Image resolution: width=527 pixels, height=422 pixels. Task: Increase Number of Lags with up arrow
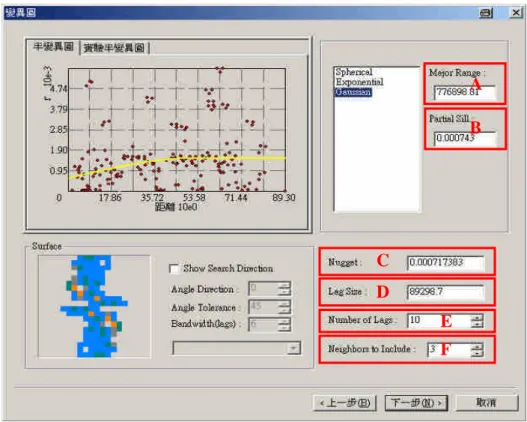click(x=477, y=317)
